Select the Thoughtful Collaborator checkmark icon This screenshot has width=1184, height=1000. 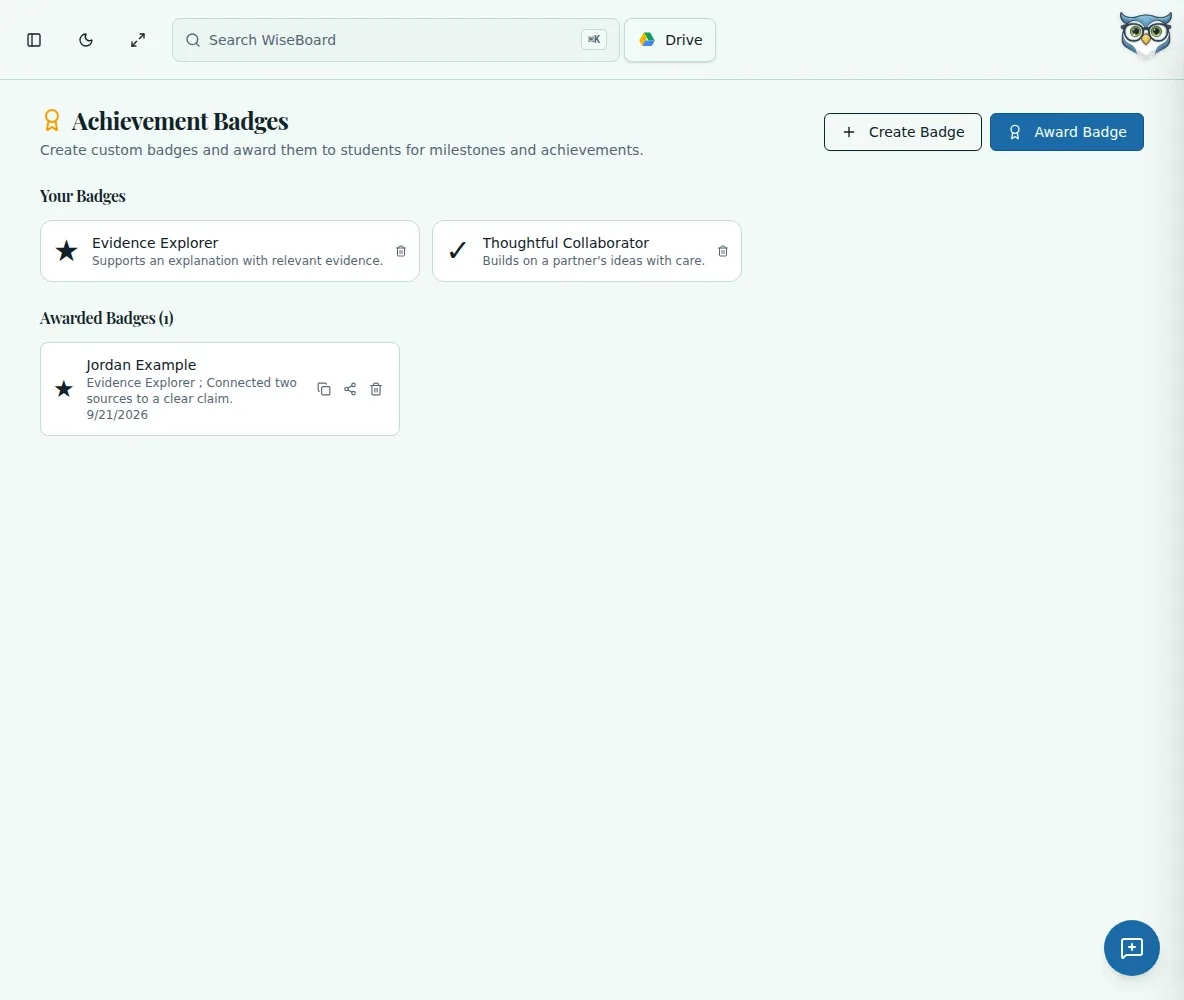(458, 250)
